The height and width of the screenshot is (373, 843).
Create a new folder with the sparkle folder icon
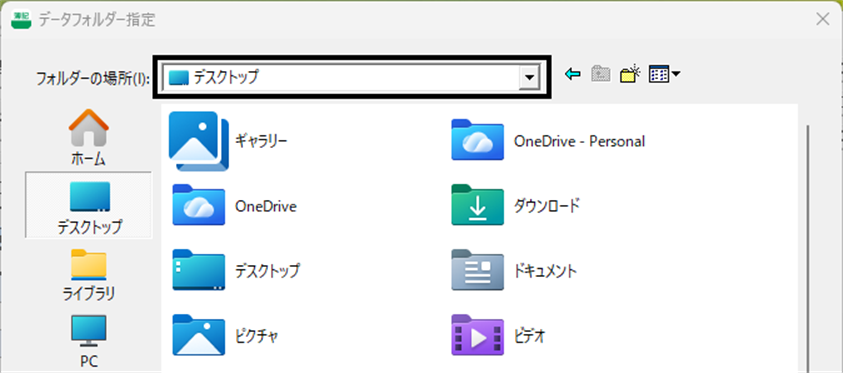click(630, 74)
